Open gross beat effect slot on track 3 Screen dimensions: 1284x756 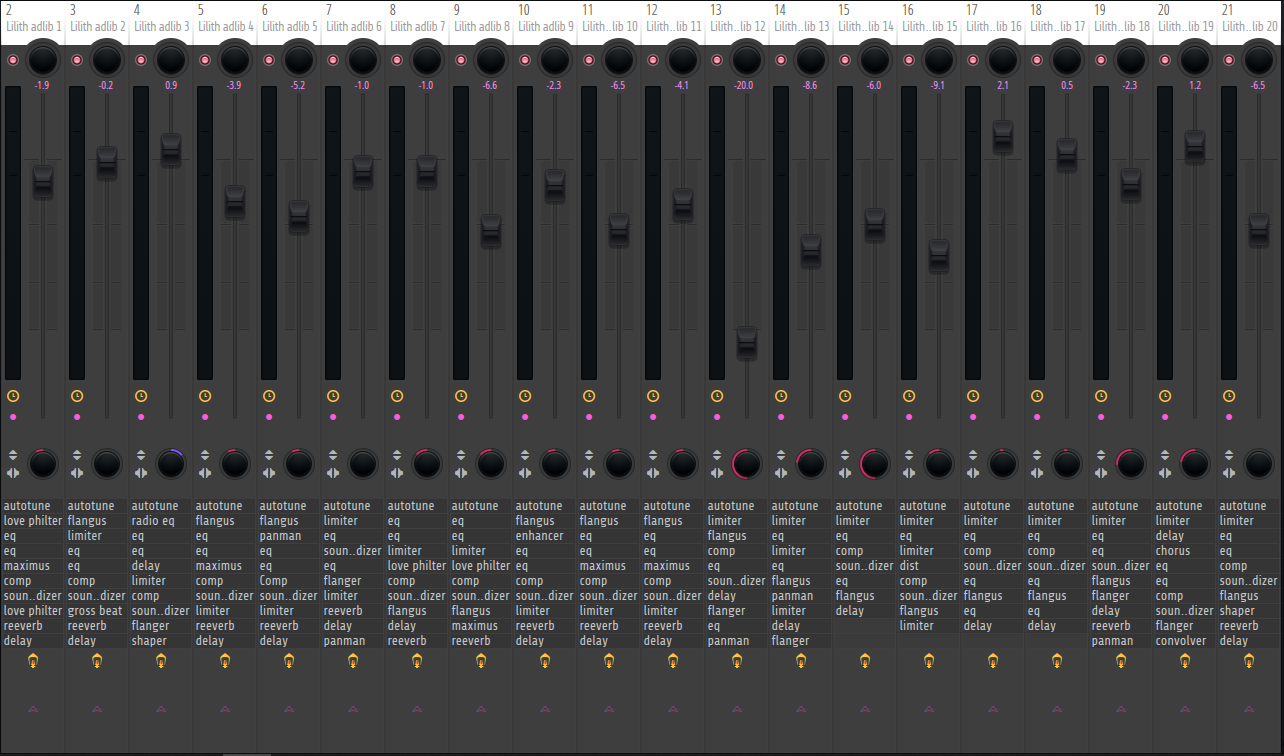pos(97,611)
